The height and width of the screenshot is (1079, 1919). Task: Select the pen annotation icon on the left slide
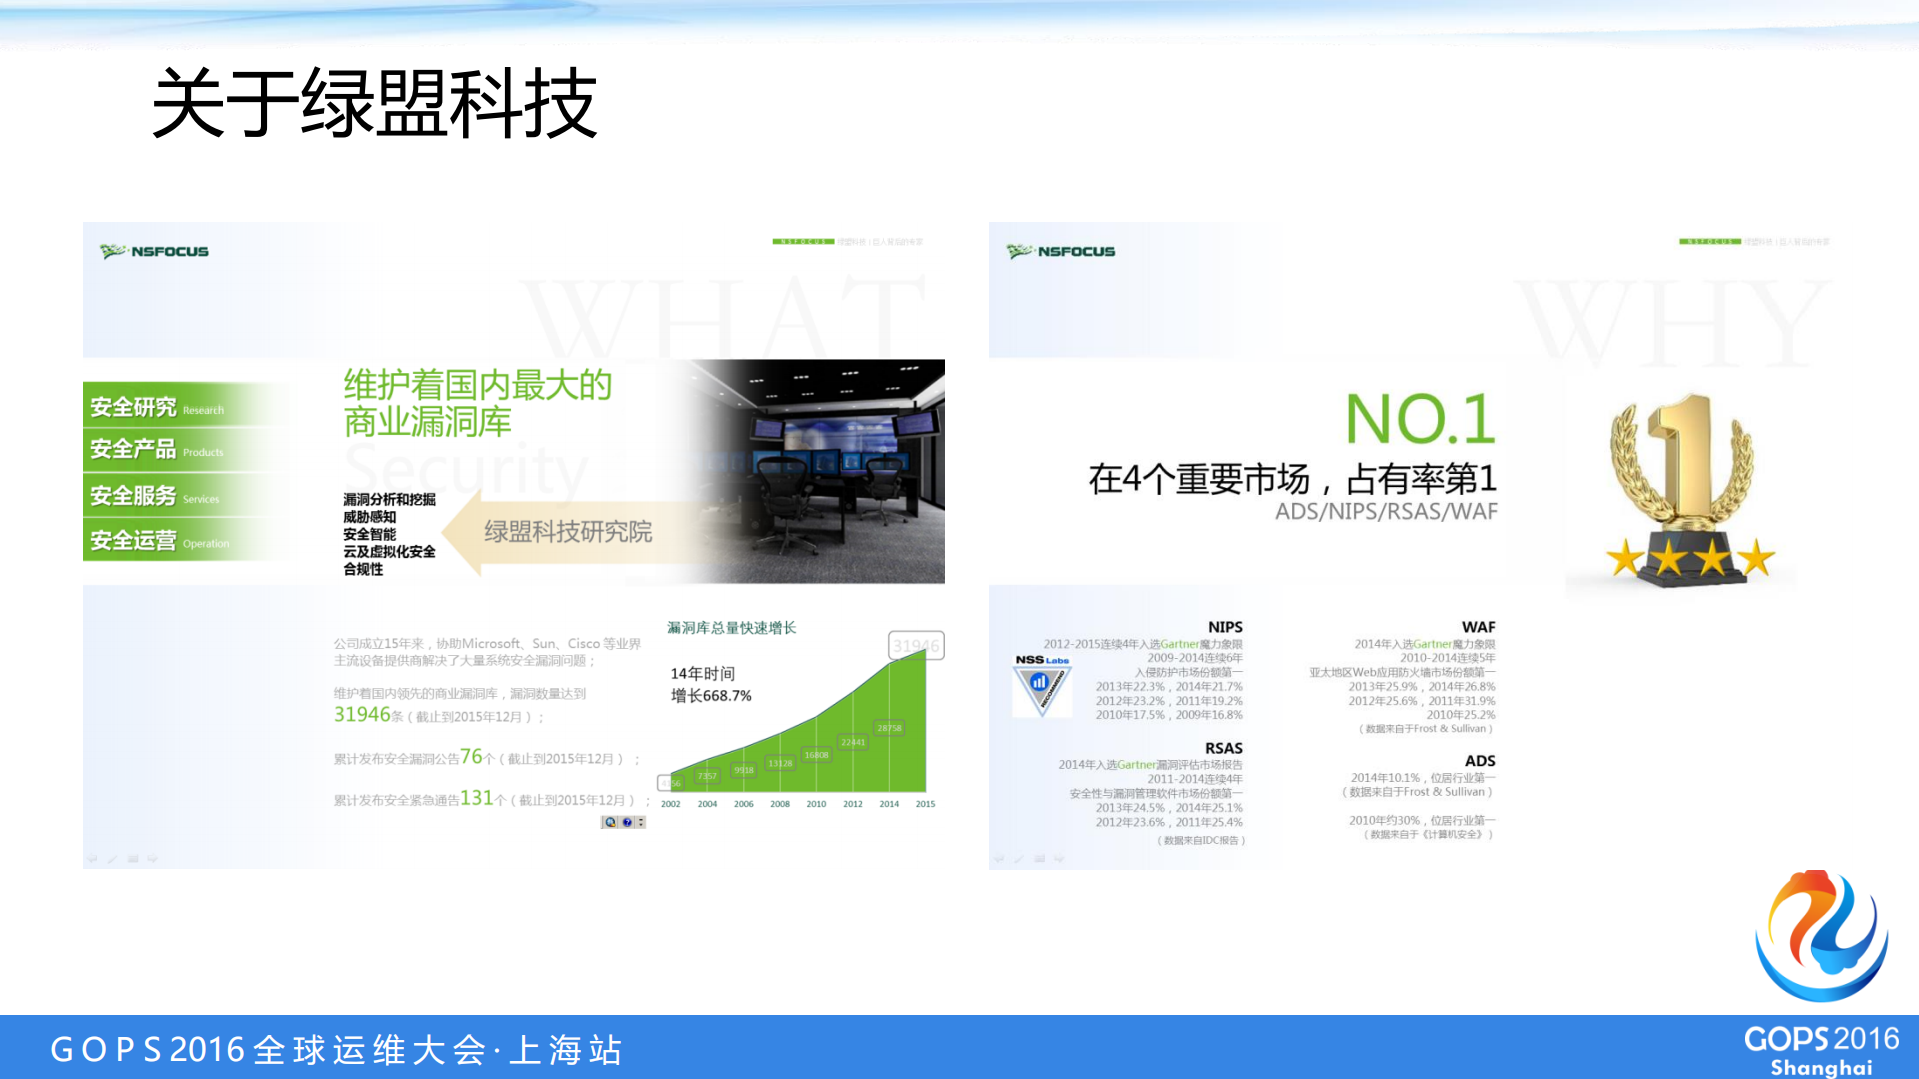click(112, 858)
